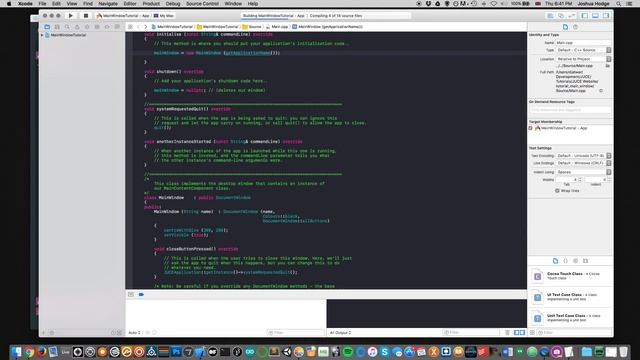Open the Project navigator folder icon
The width and height of the screenshot is (640, 360).
[x=47, y=27]
